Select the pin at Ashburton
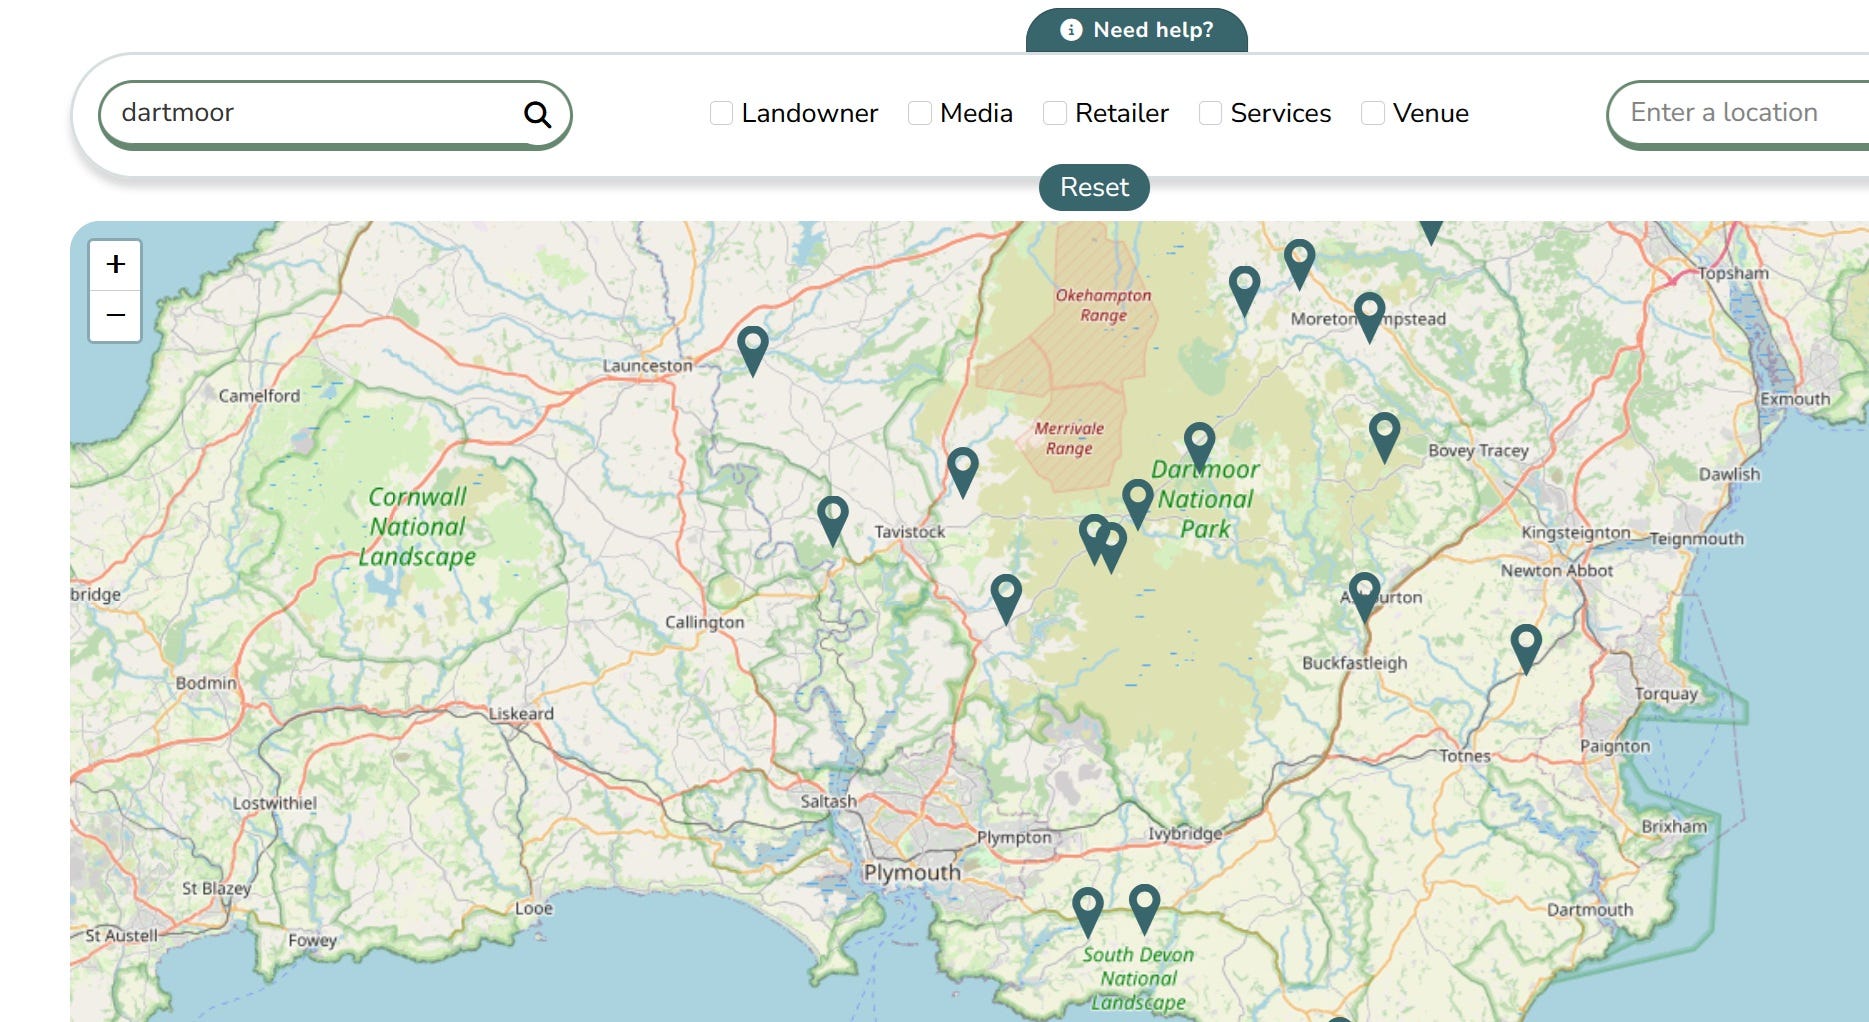The width and height of the screenshot is (1869, 1022). tap(1364, 597)
